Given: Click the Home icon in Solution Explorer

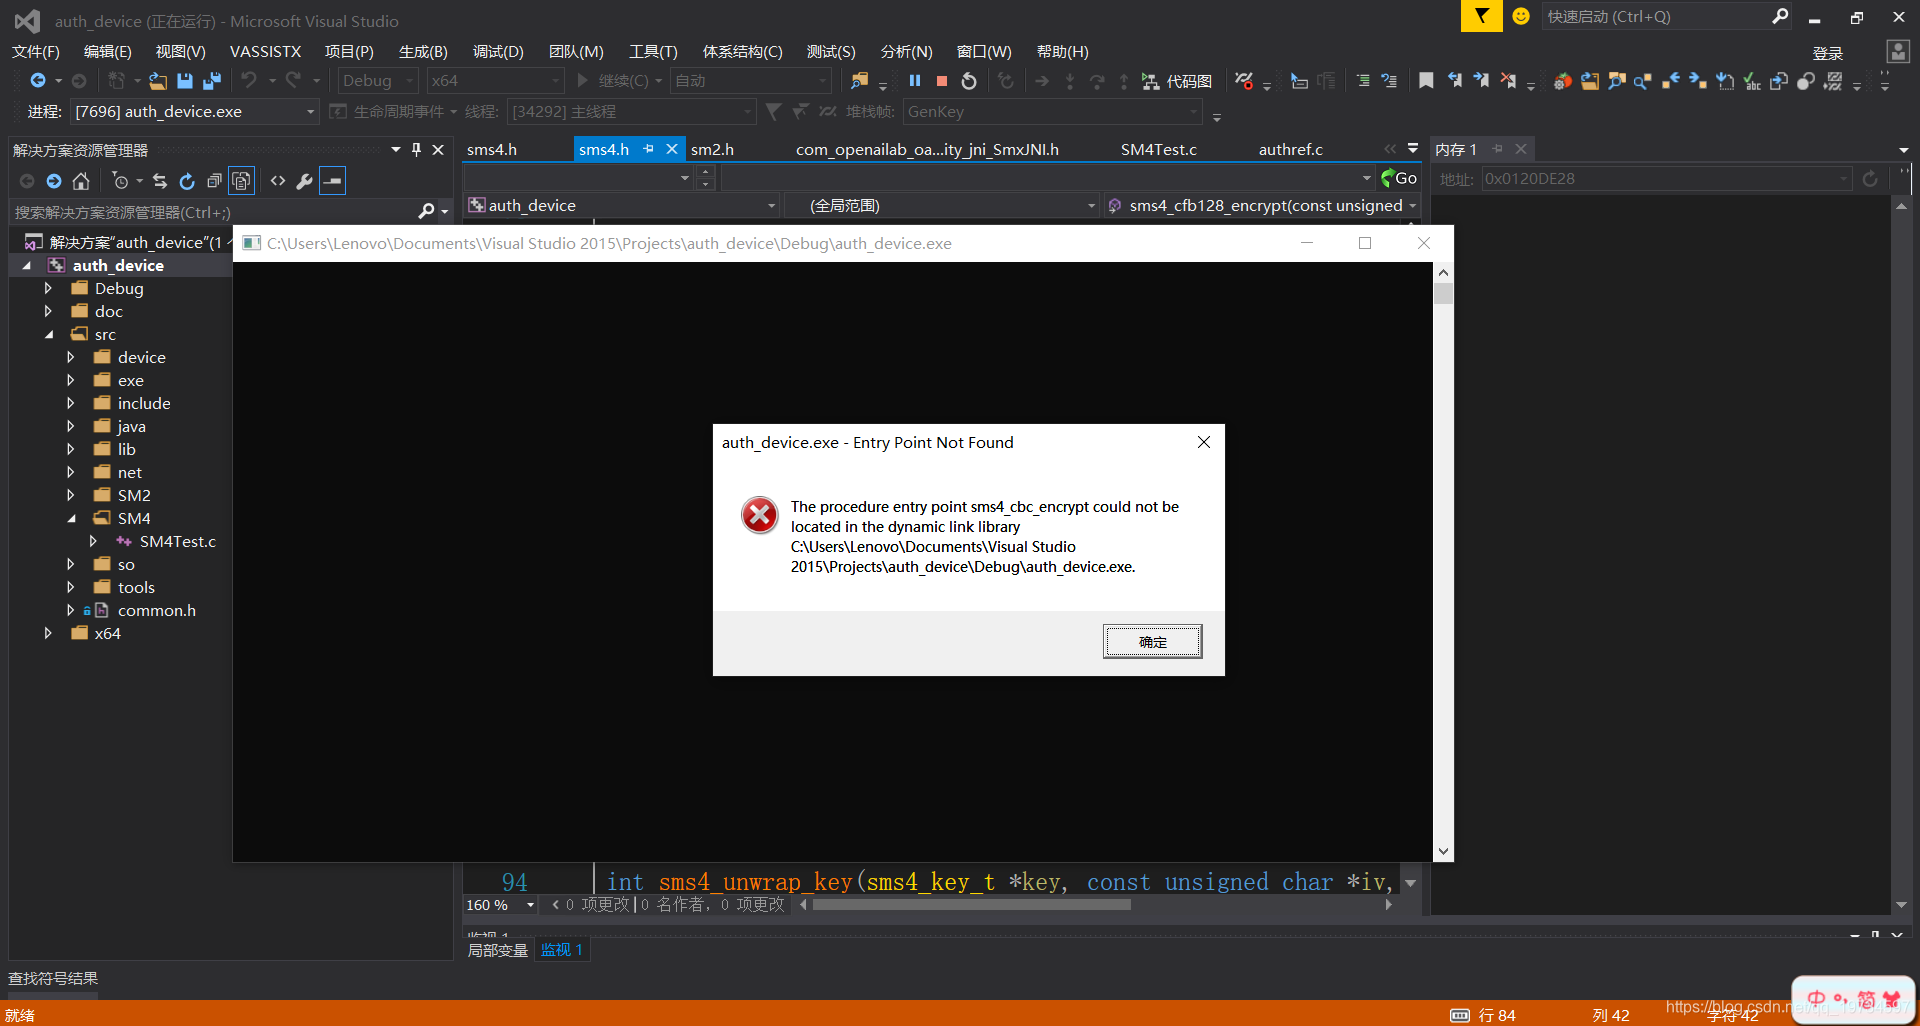Looking at the screenshot, I should click(x=81, y=180).
